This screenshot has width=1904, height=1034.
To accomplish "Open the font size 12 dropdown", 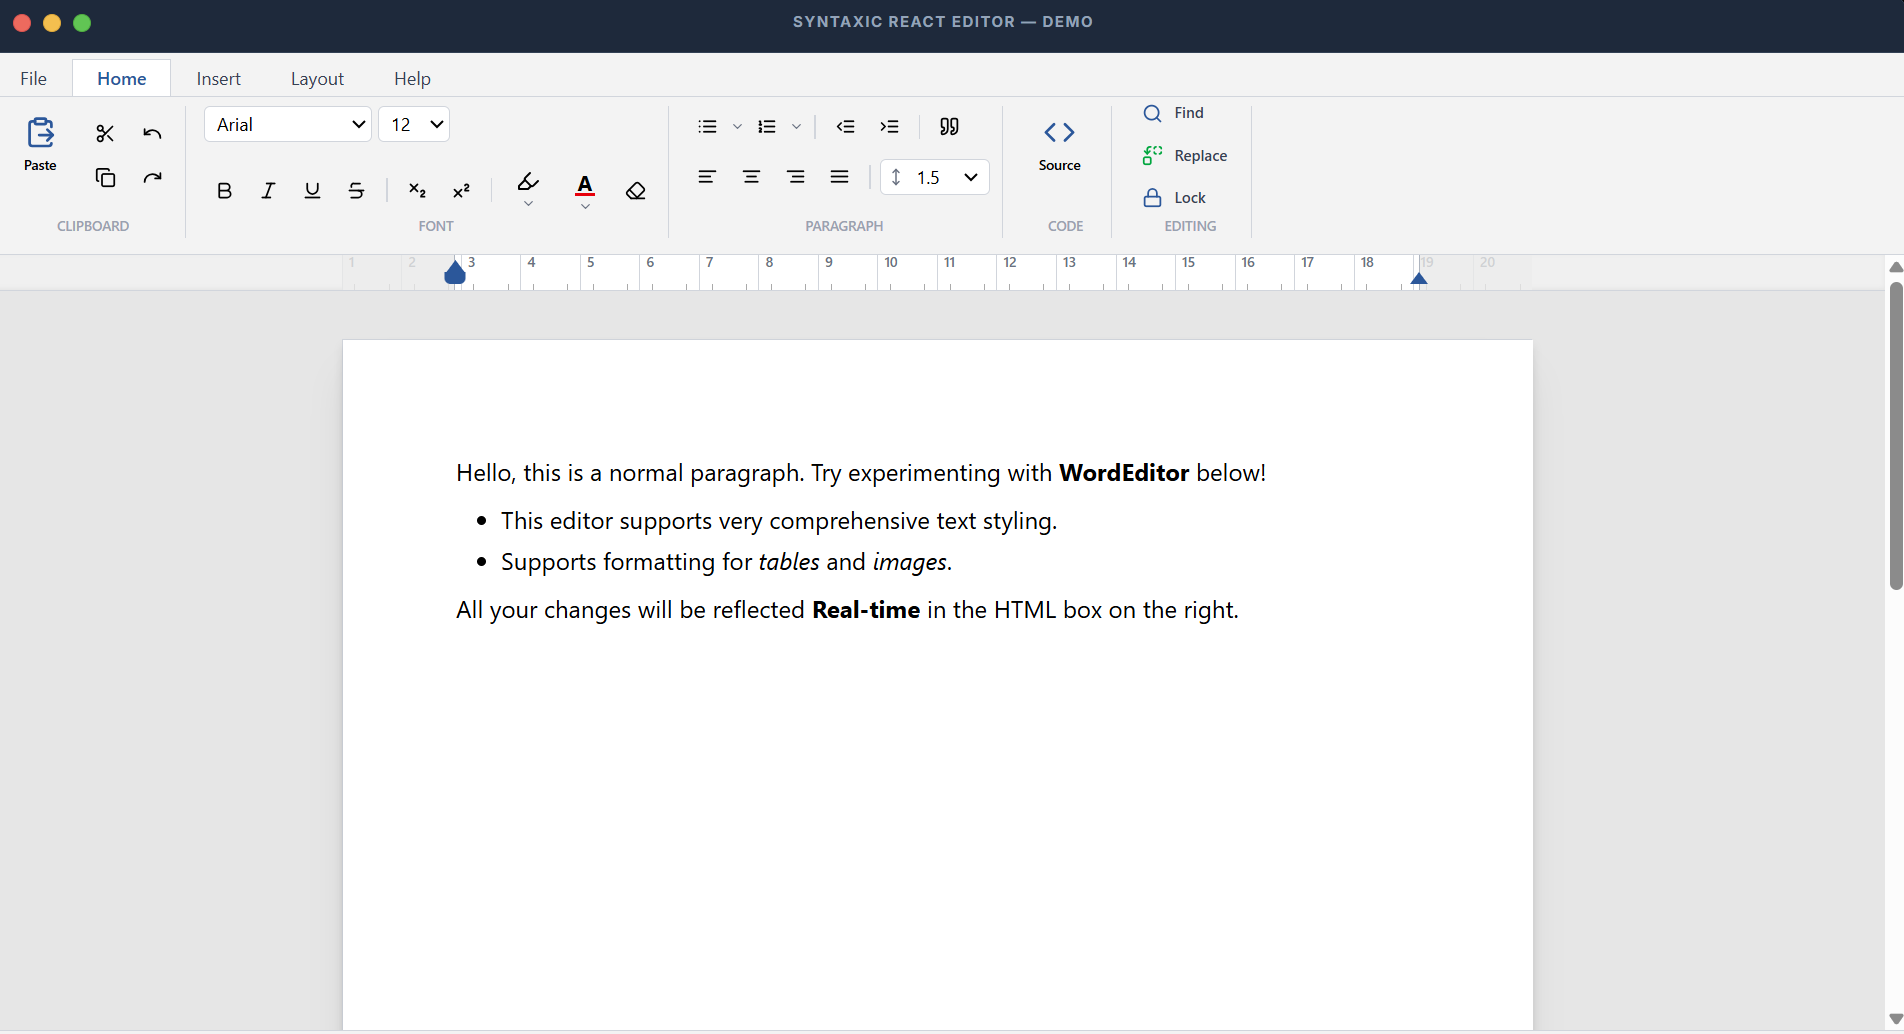I will coord(414,124).
